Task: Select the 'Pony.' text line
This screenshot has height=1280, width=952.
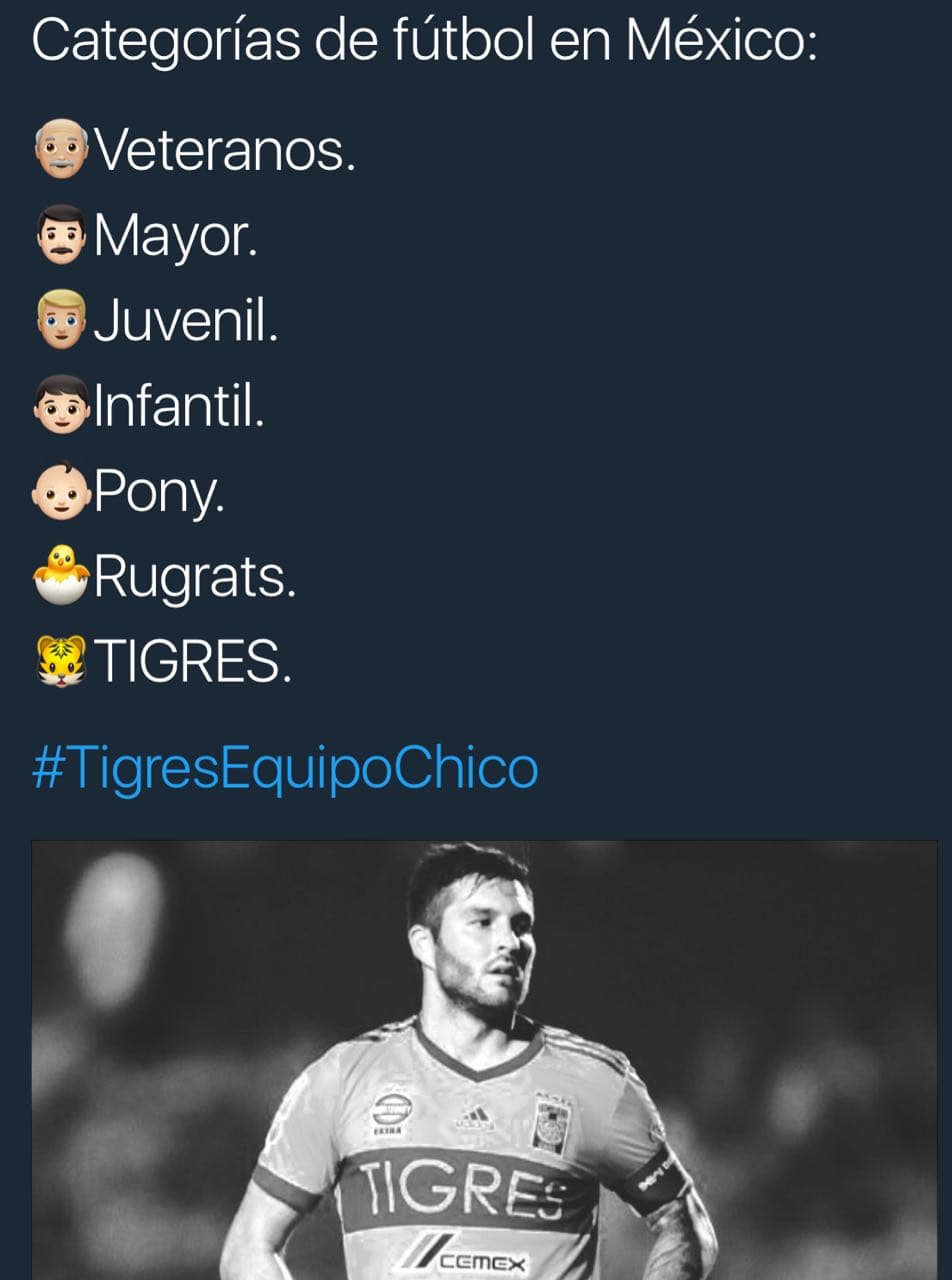Action: tap(159, 492)
